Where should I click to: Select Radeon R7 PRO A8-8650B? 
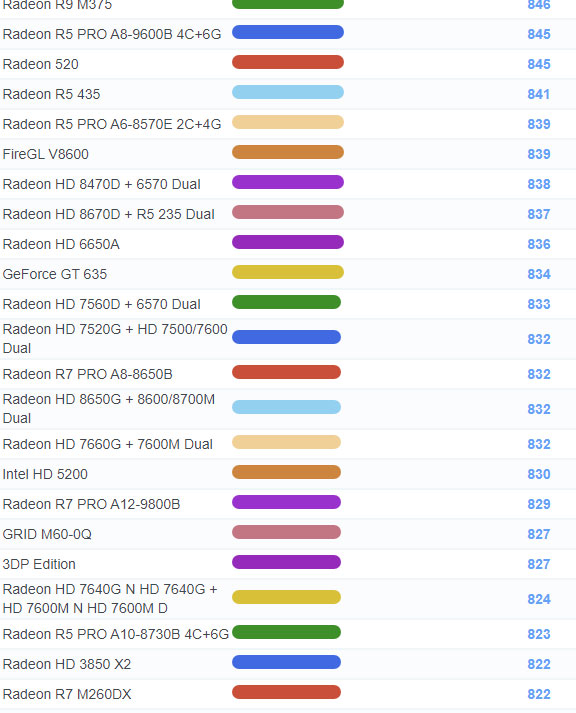(x=88, y=374)
